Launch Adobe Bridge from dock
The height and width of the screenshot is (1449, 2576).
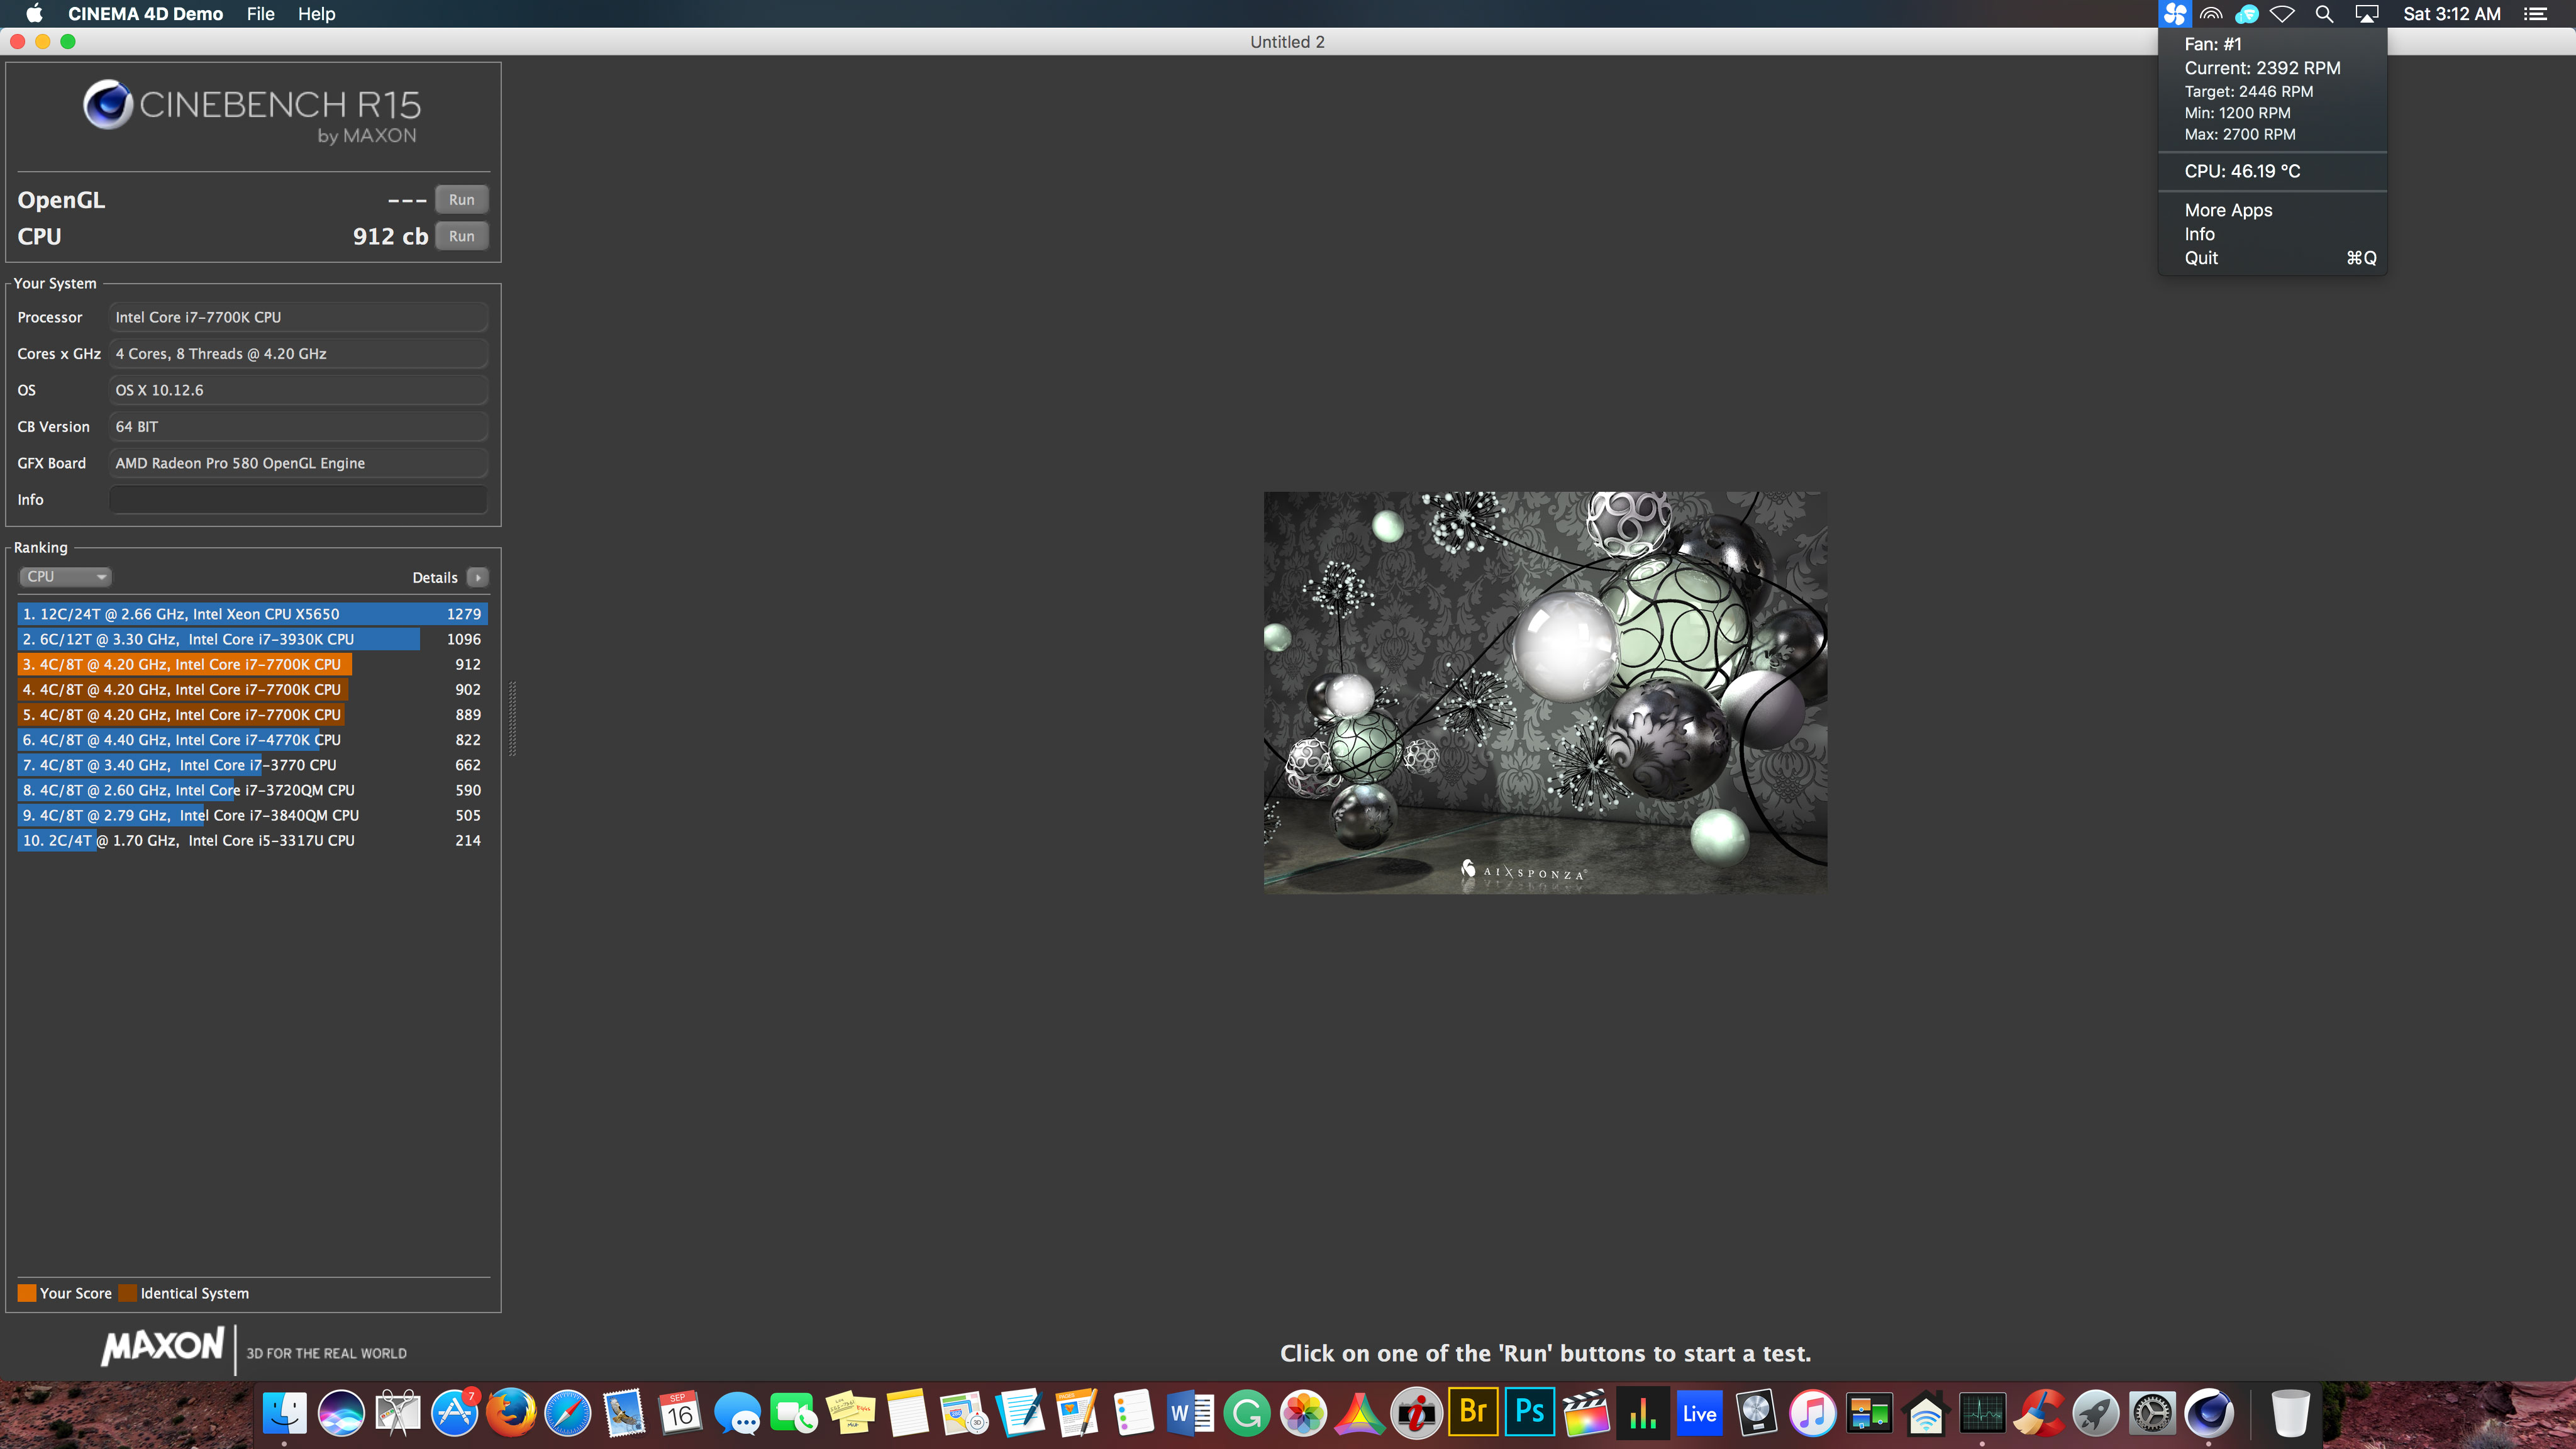click(1473, 1412)
